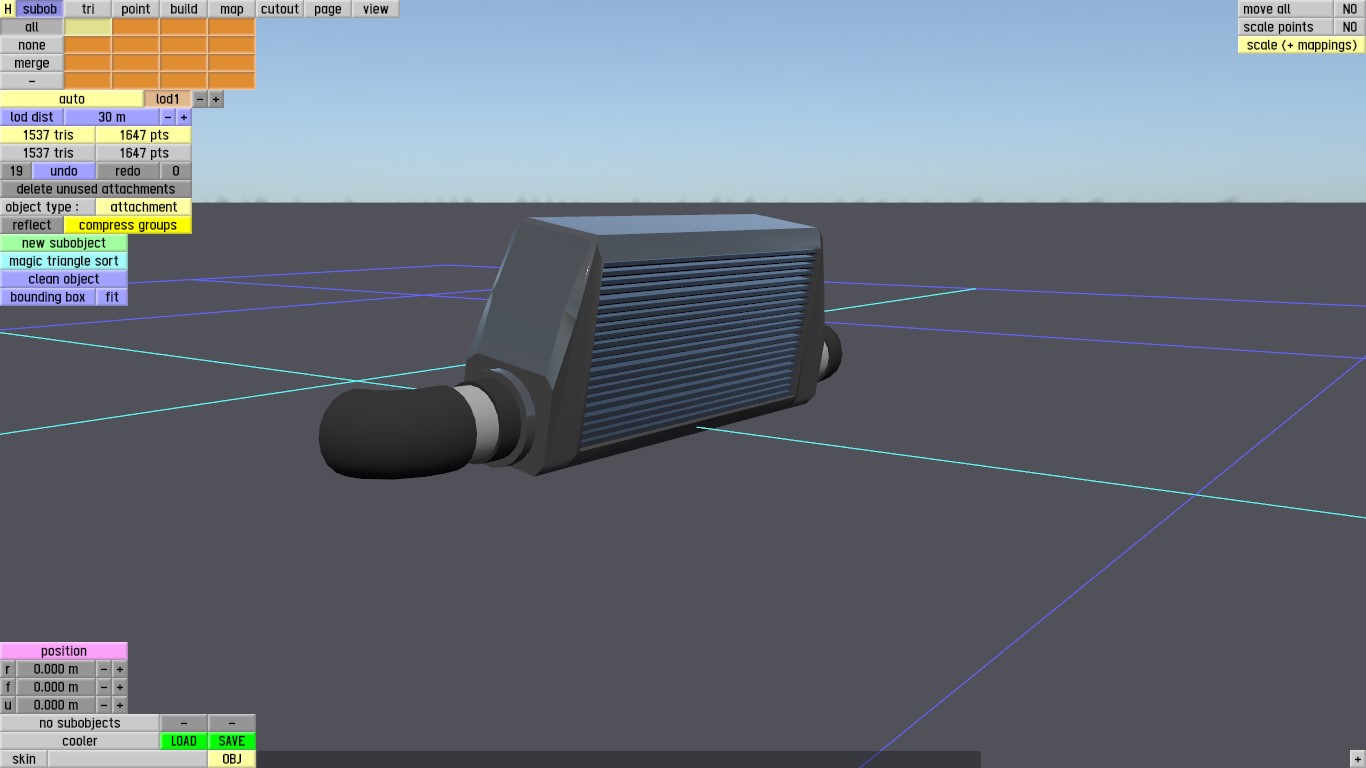Click the plus button in bottom-right corner
Viewport: 1366px width, 768px height.
tap(1358, 759)
